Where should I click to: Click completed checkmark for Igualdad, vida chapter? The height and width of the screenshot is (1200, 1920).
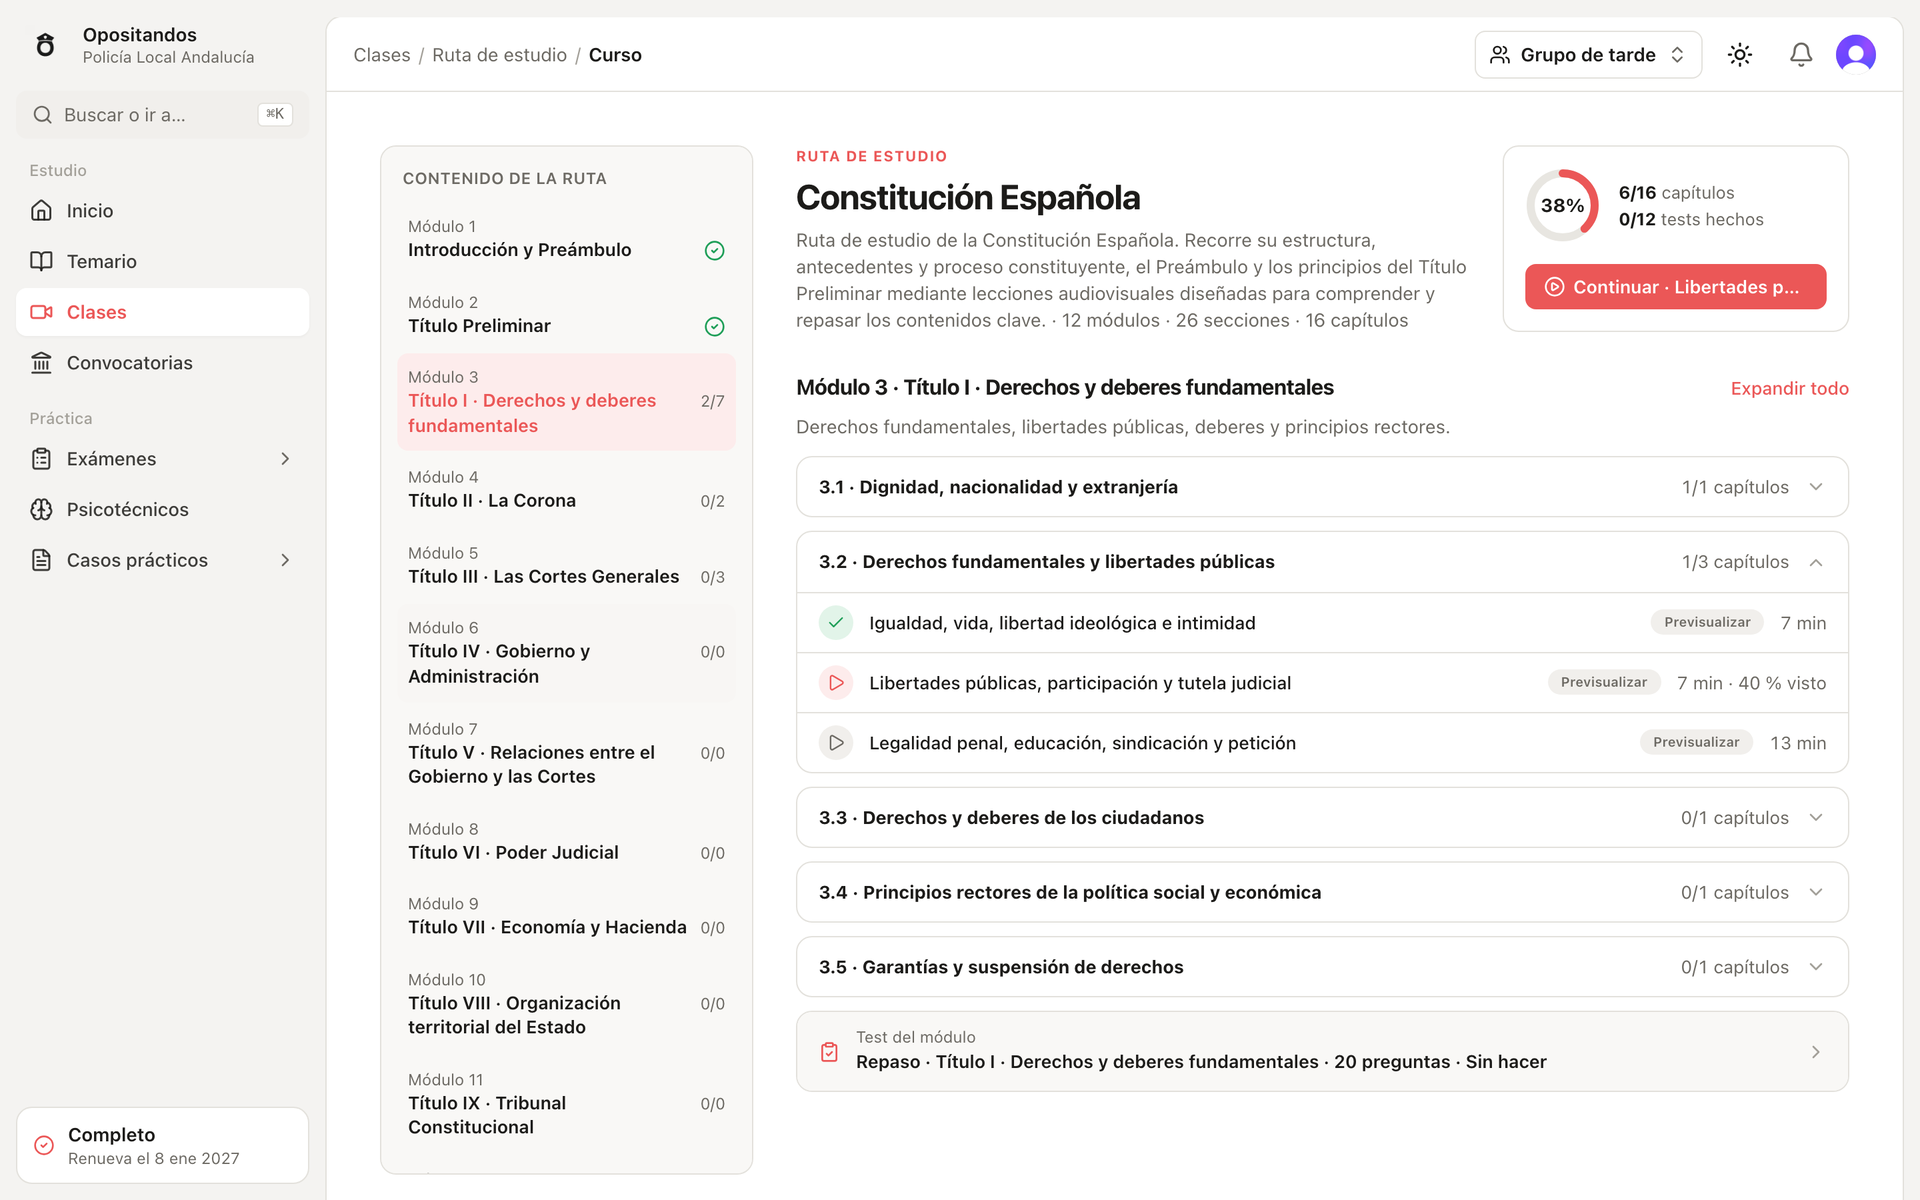pos(836,623)
